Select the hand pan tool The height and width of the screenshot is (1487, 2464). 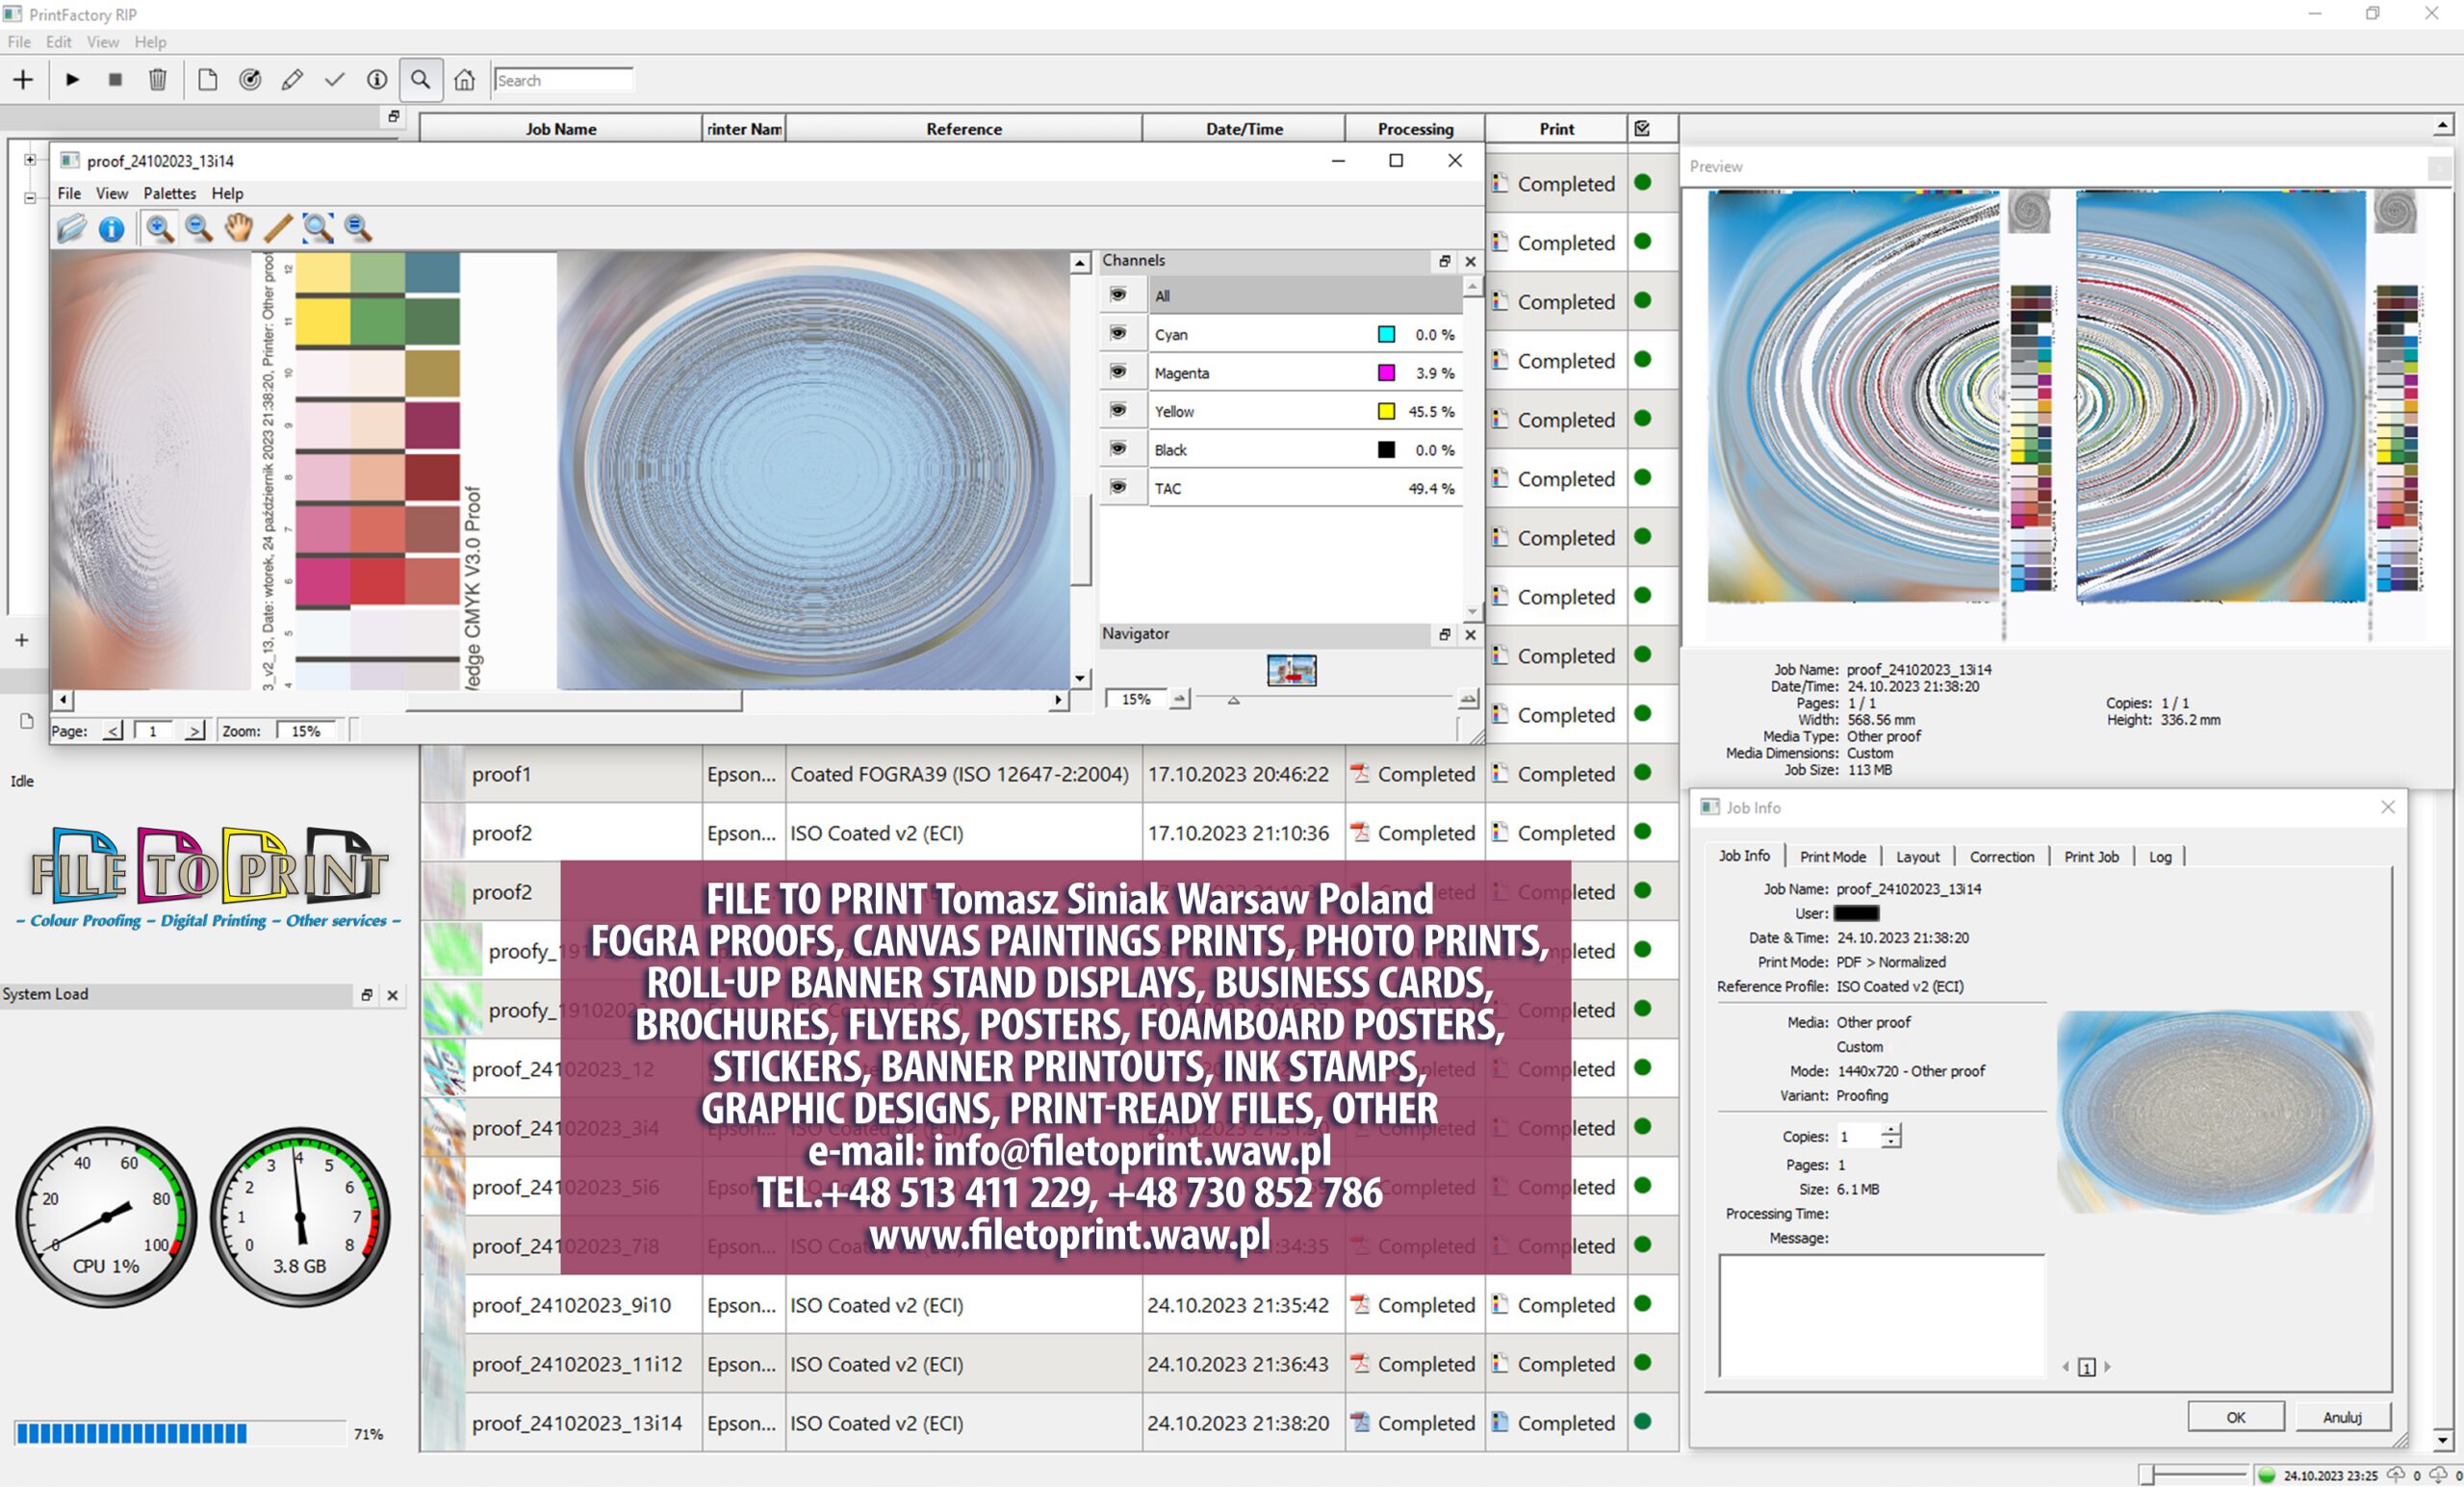pos(238,228)
